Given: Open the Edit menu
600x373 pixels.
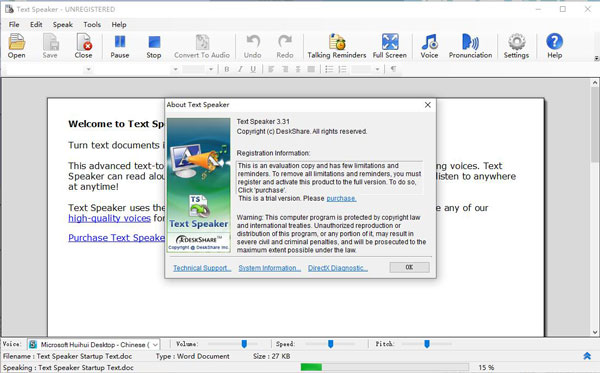Looking at the screenshot, I should point(36,24).
